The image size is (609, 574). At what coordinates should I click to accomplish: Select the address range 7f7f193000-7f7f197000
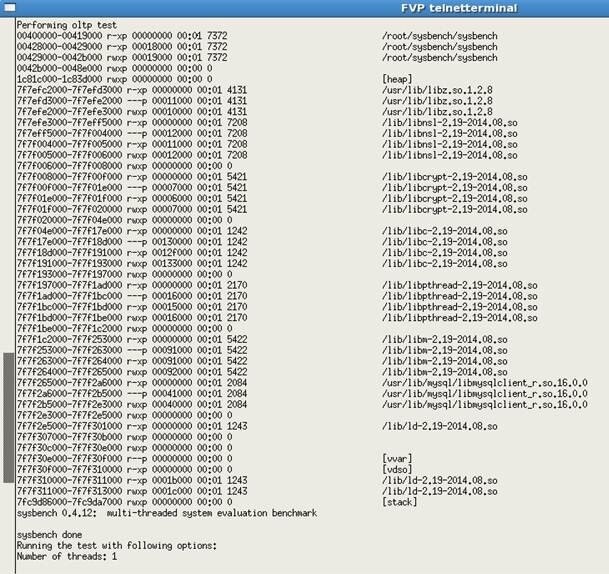[x=70, y=275]
